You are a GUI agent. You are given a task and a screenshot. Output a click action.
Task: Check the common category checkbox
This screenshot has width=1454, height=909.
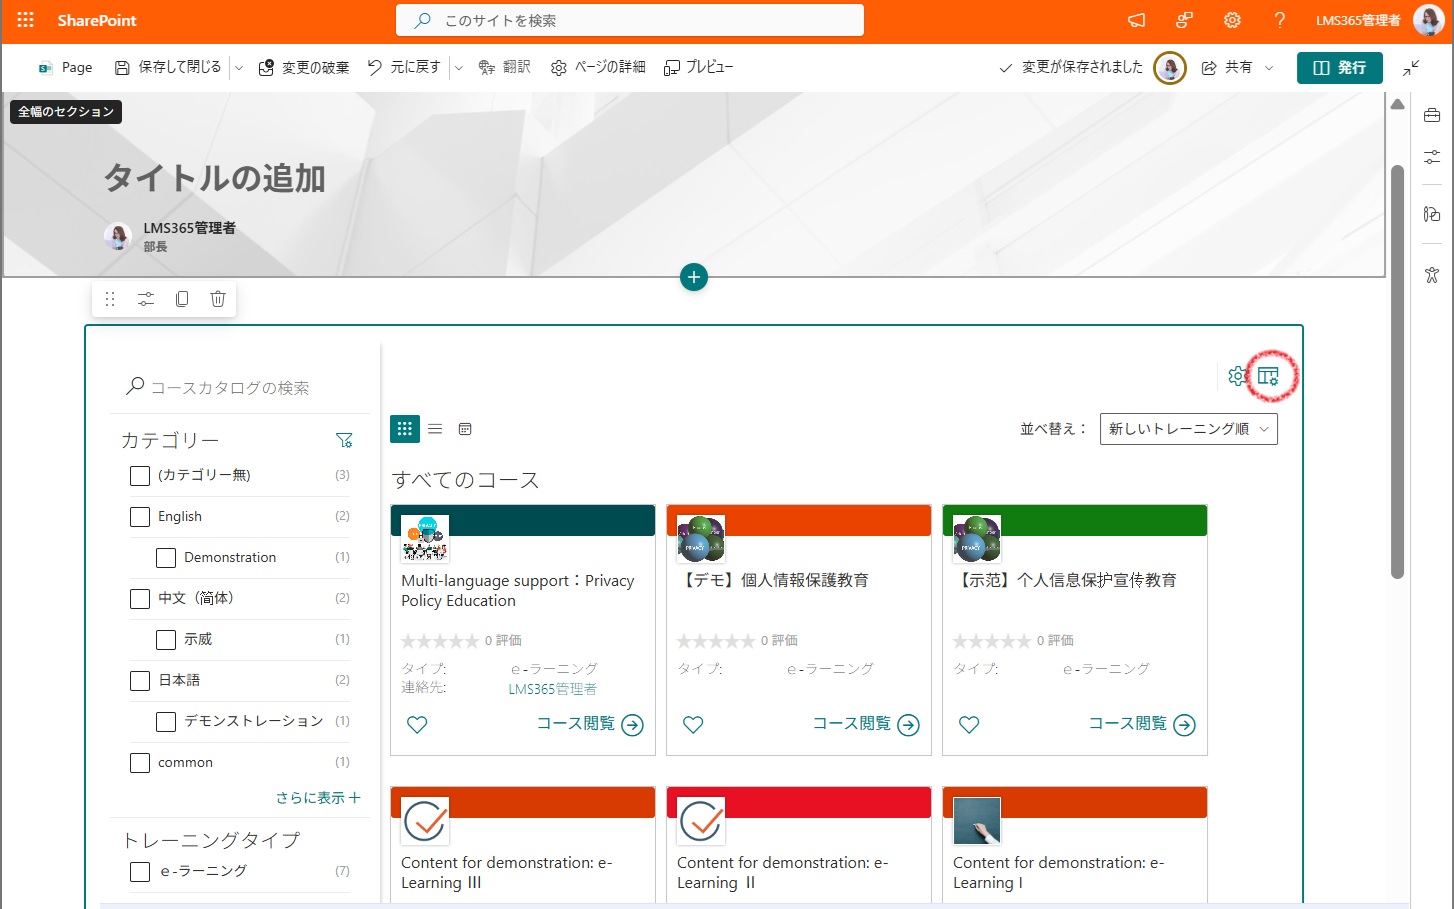point(140,763)
